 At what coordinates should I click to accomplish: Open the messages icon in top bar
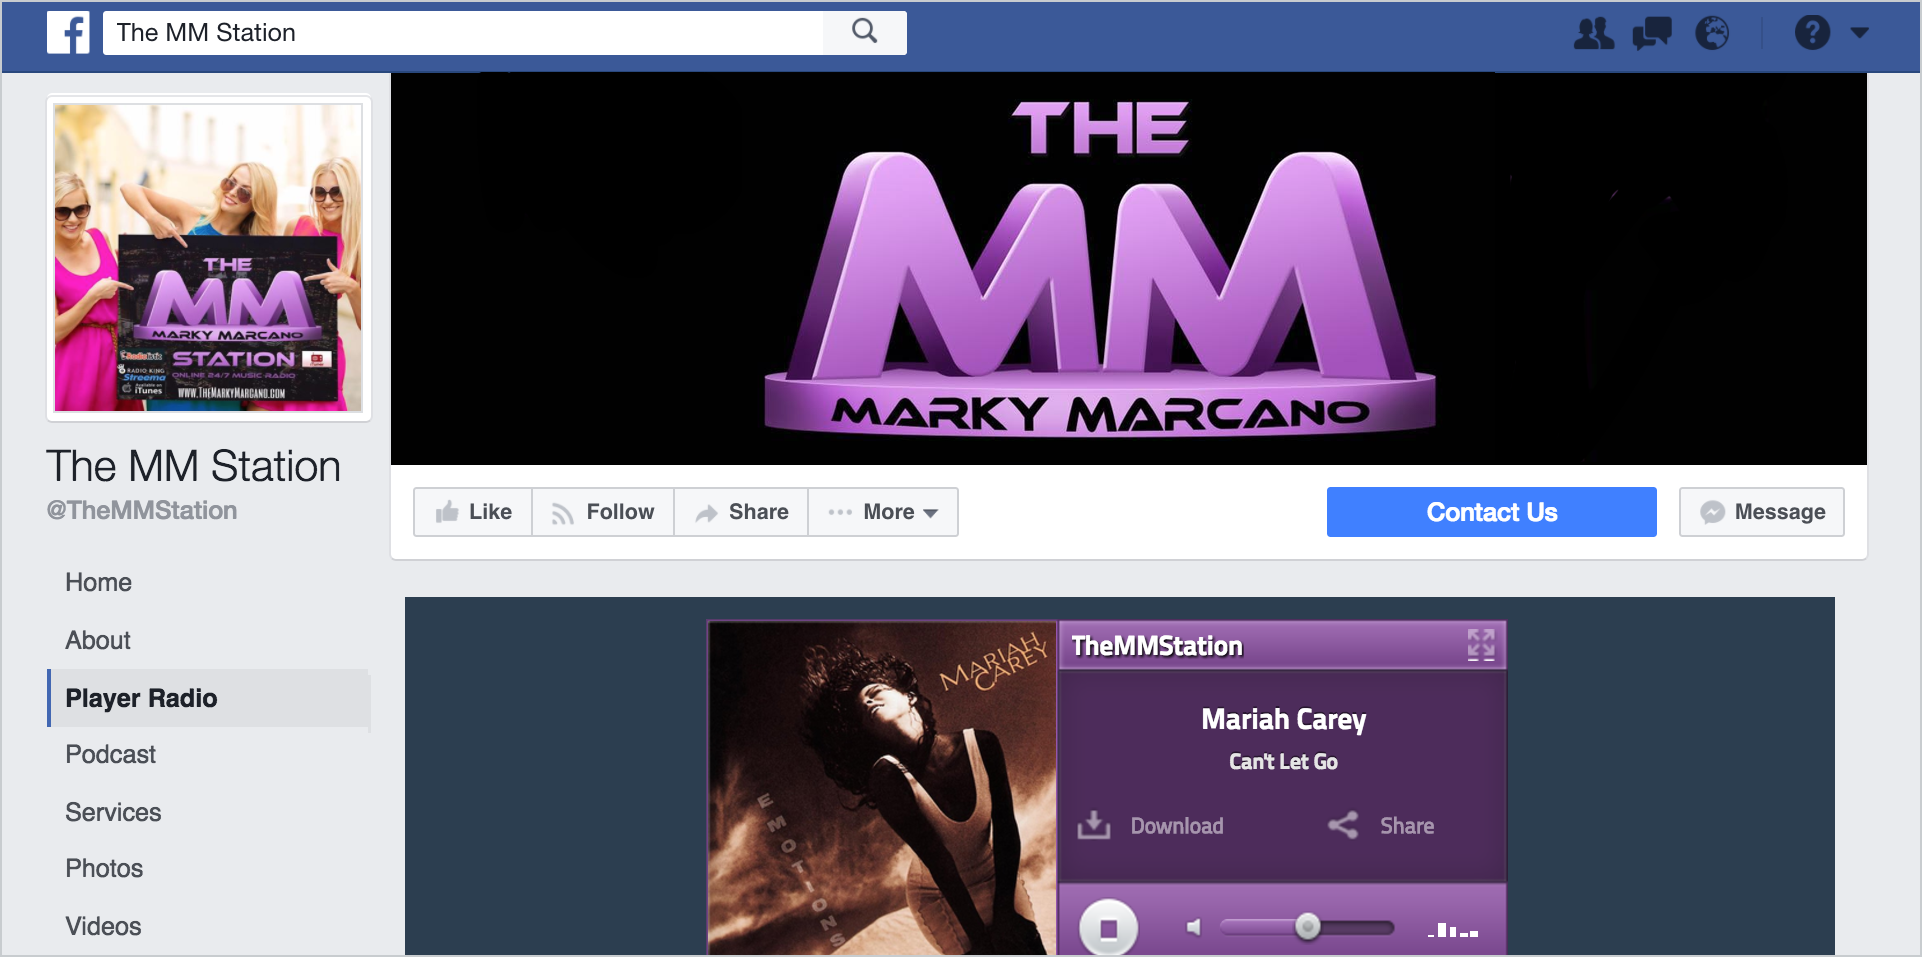[x=1652, y=33]
